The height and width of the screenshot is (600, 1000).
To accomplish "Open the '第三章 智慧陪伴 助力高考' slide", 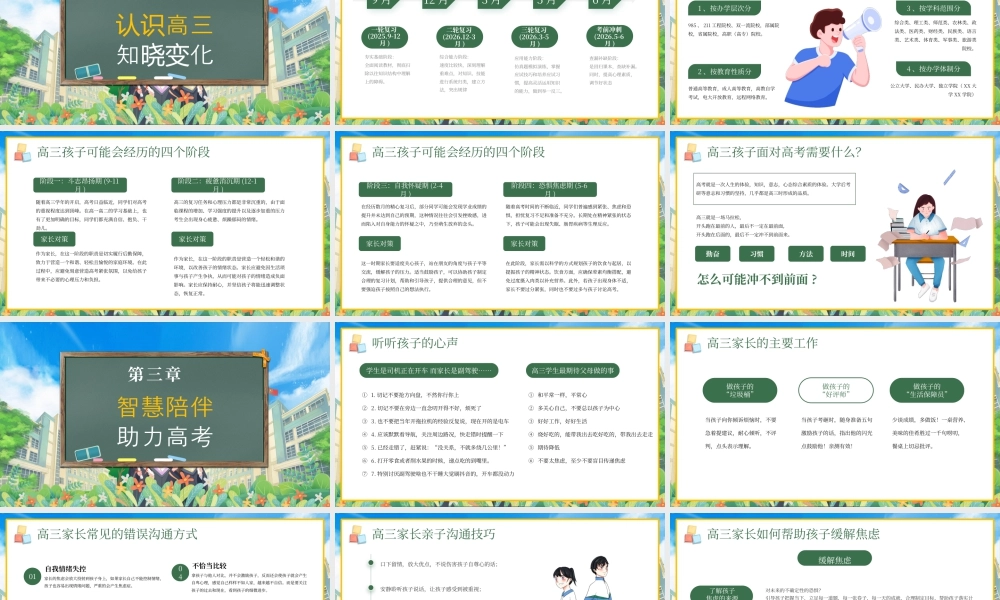I will coord(165,414).
